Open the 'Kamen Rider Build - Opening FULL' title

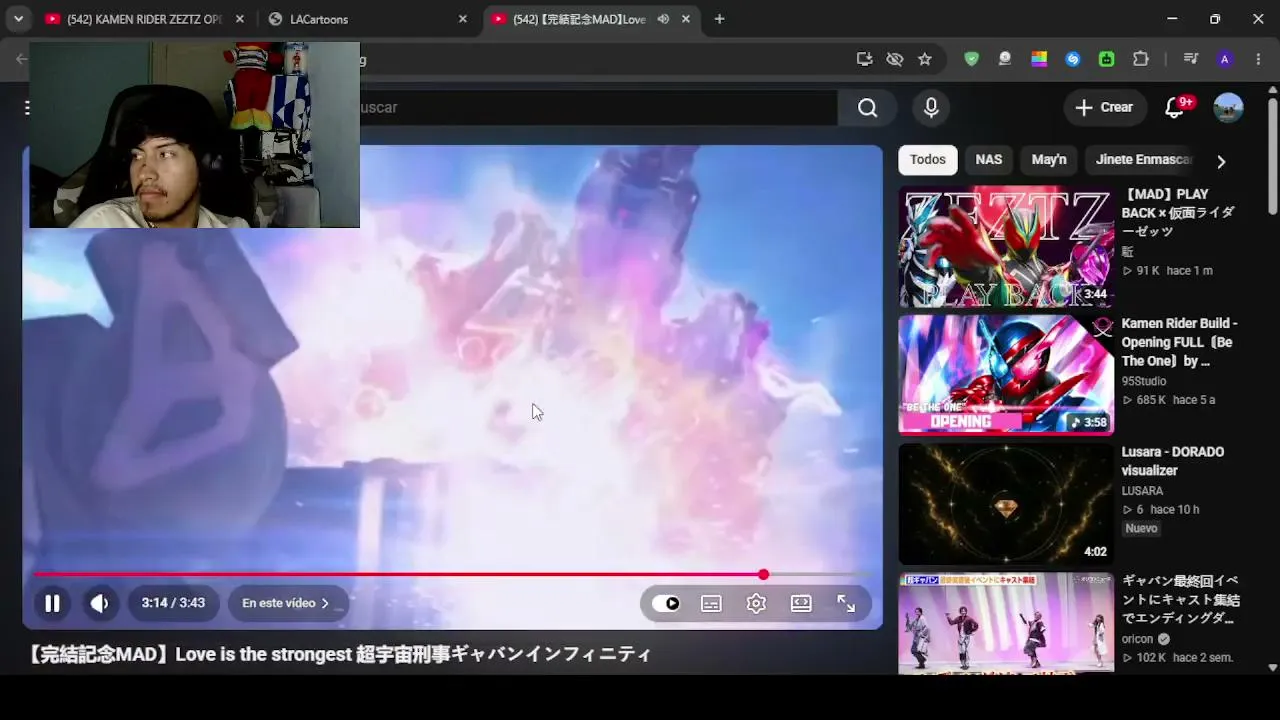(x=1180, y=342)
